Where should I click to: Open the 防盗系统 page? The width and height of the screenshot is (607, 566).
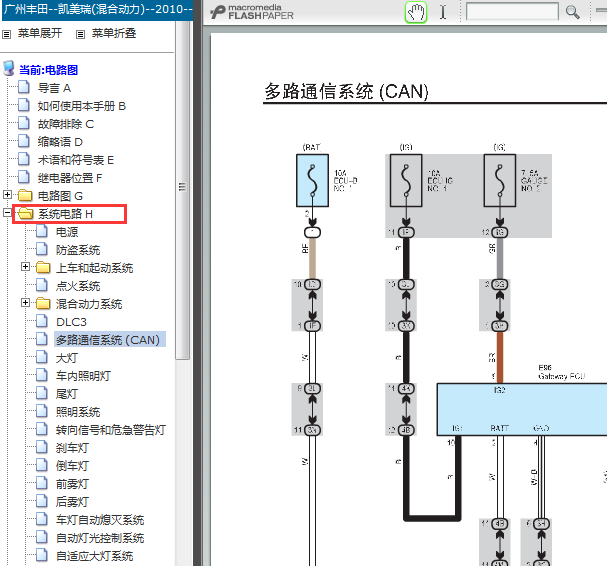point(78,250)
